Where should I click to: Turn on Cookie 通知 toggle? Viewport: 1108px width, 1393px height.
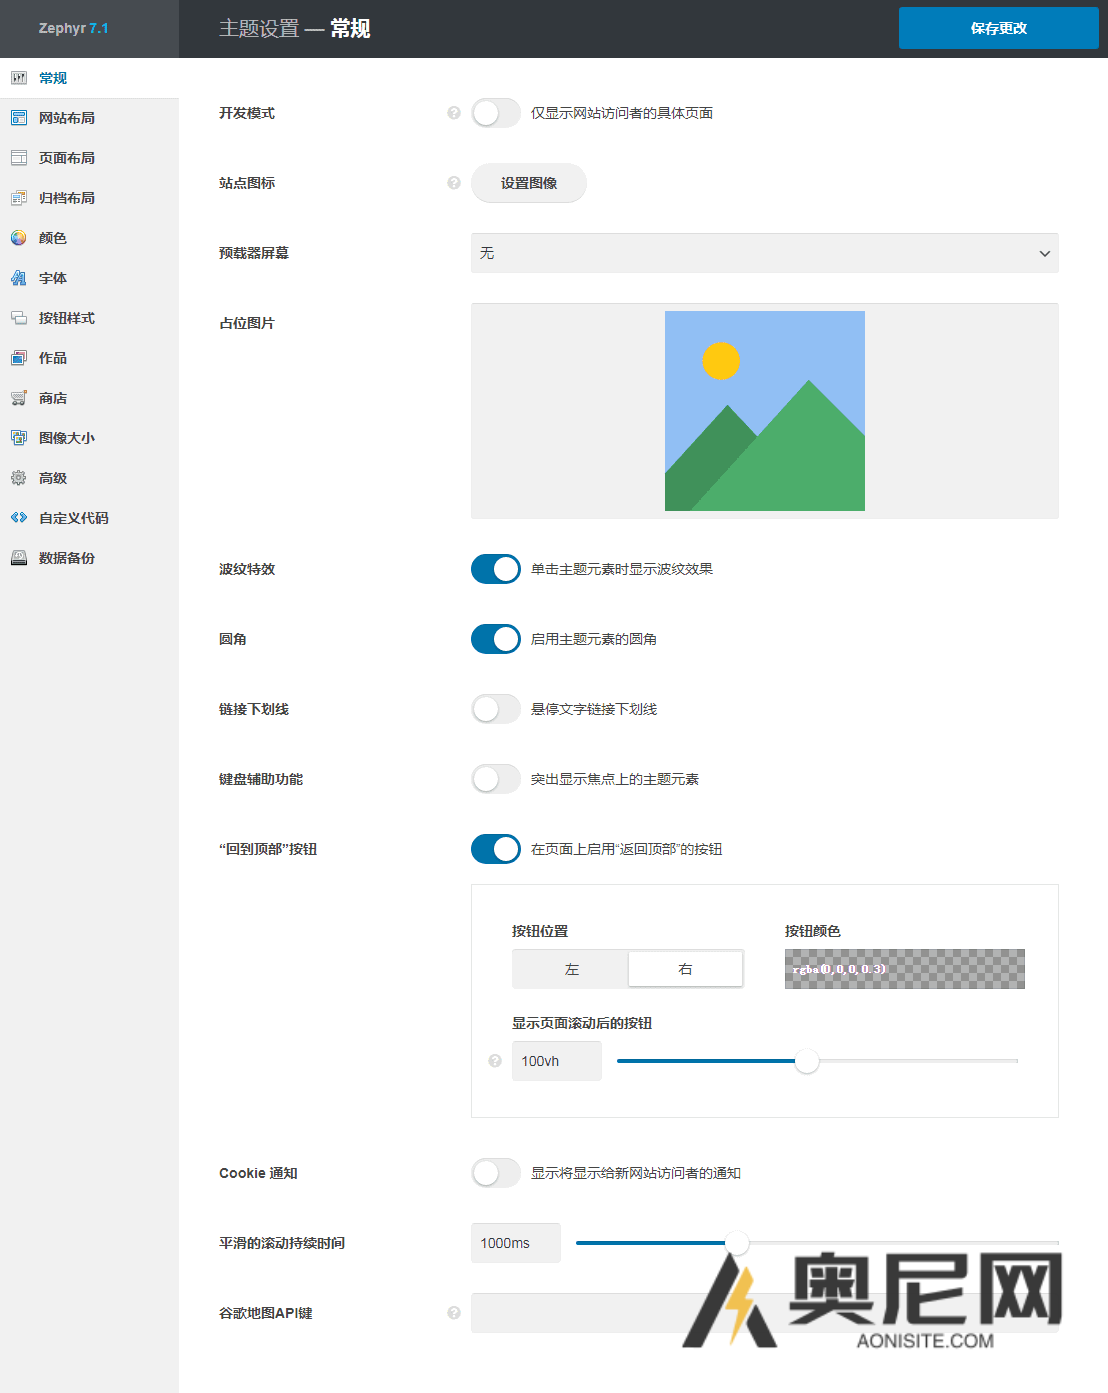(x=496, y=1173)
